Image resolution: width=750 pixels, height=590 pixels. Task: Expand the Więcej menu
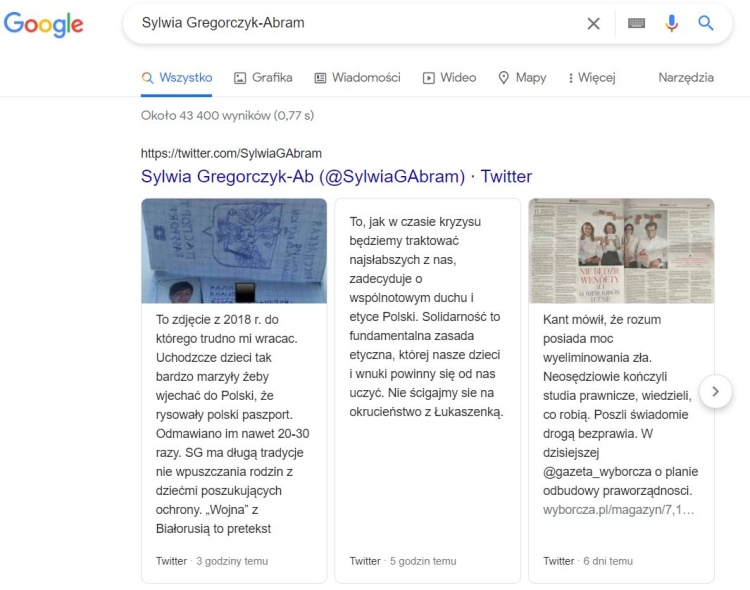point(592,78)
